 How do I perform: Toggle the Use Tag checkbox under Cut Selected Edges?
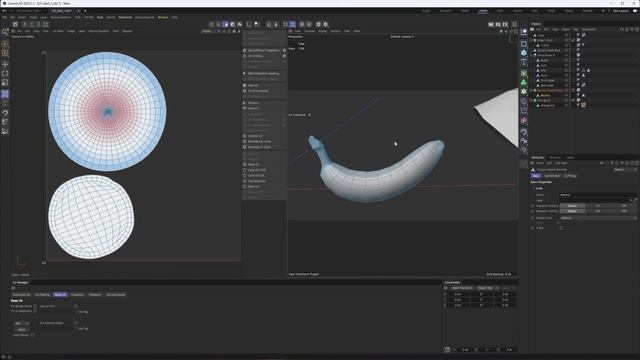[x=76, y=328]
